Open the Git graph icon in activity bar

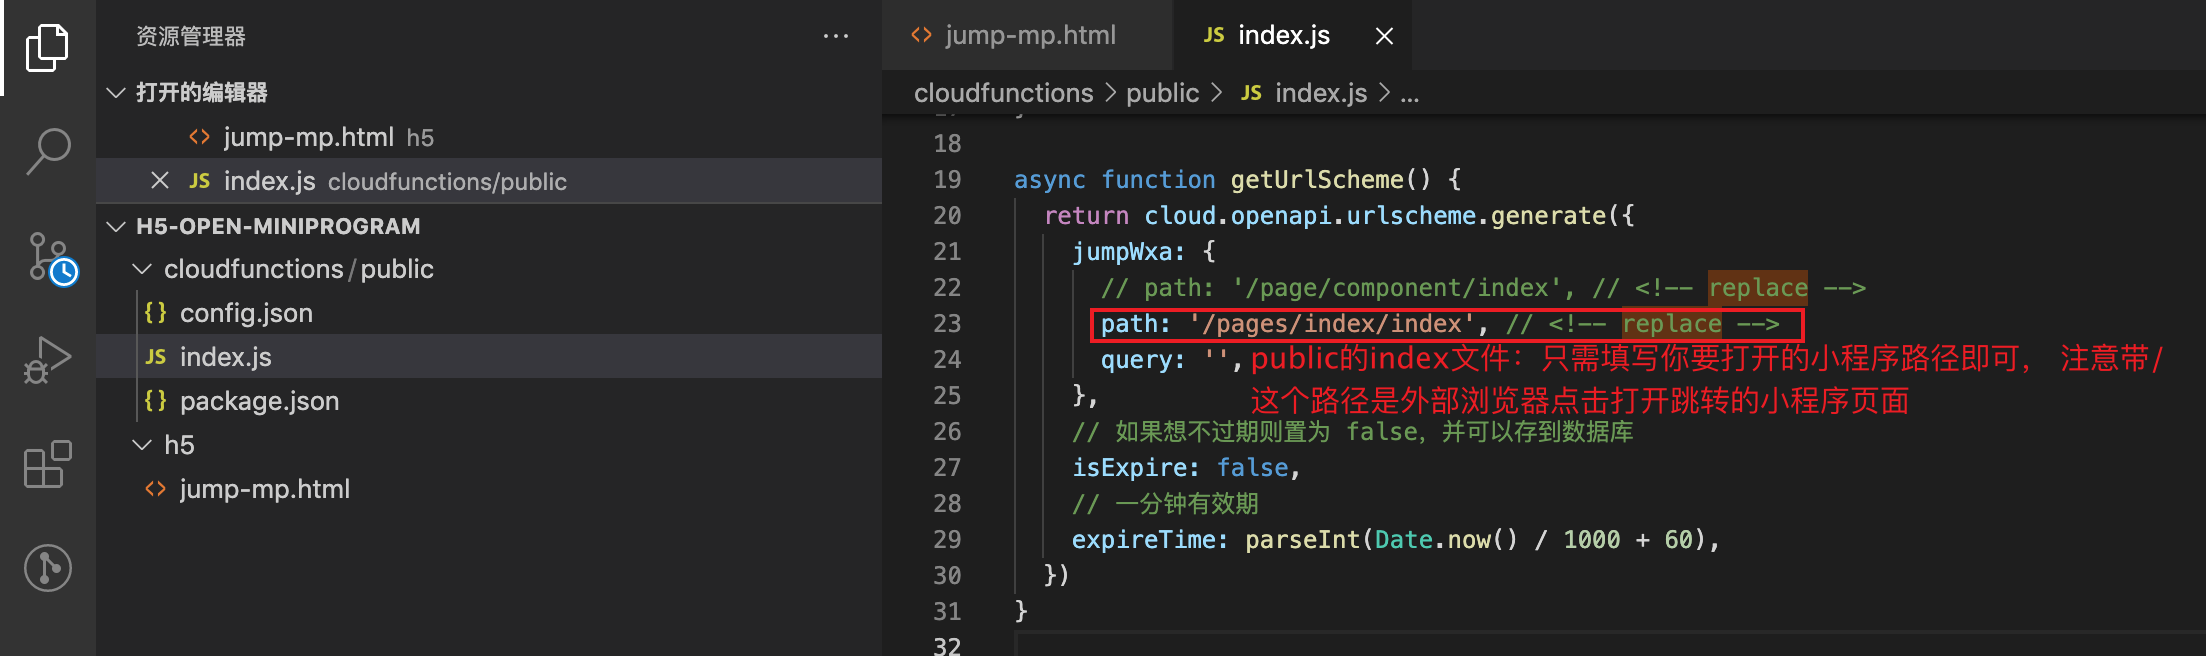[x=47, y=568]
